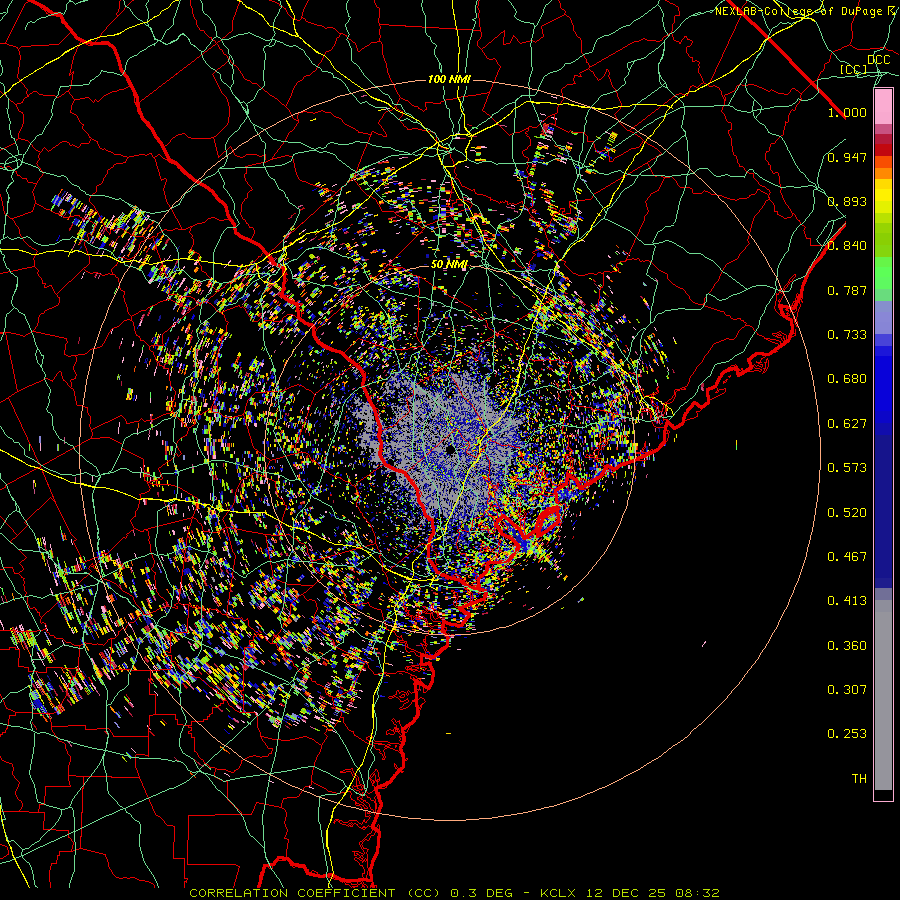Image resolution: width=900 pixels, height=900 pixels.
Task: Click the bright green color bar segment
Action: tap(883, 273)
